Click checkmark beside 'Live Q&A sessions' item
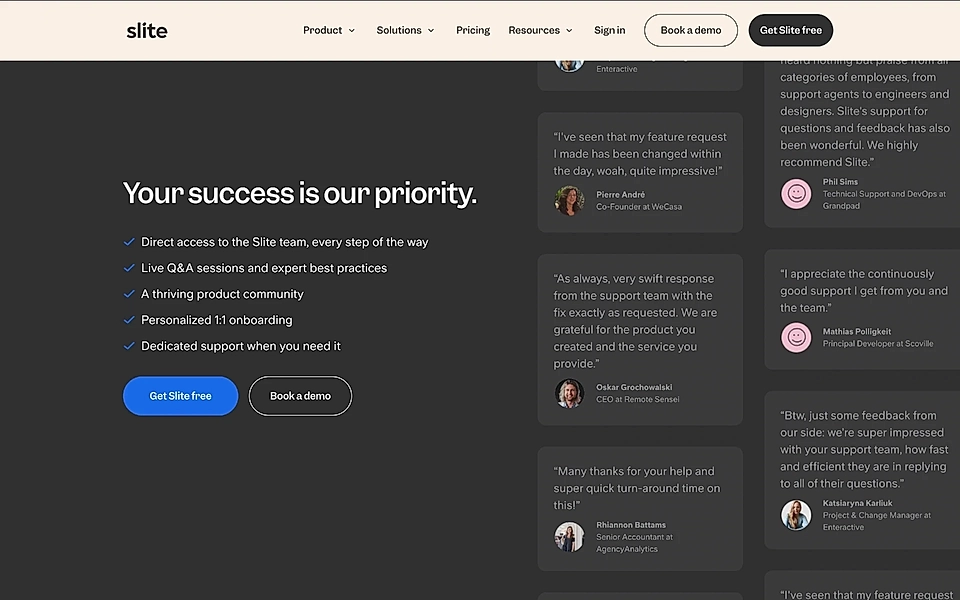The height and width of the screenshot is (600, 960). (x=129, y=267)
